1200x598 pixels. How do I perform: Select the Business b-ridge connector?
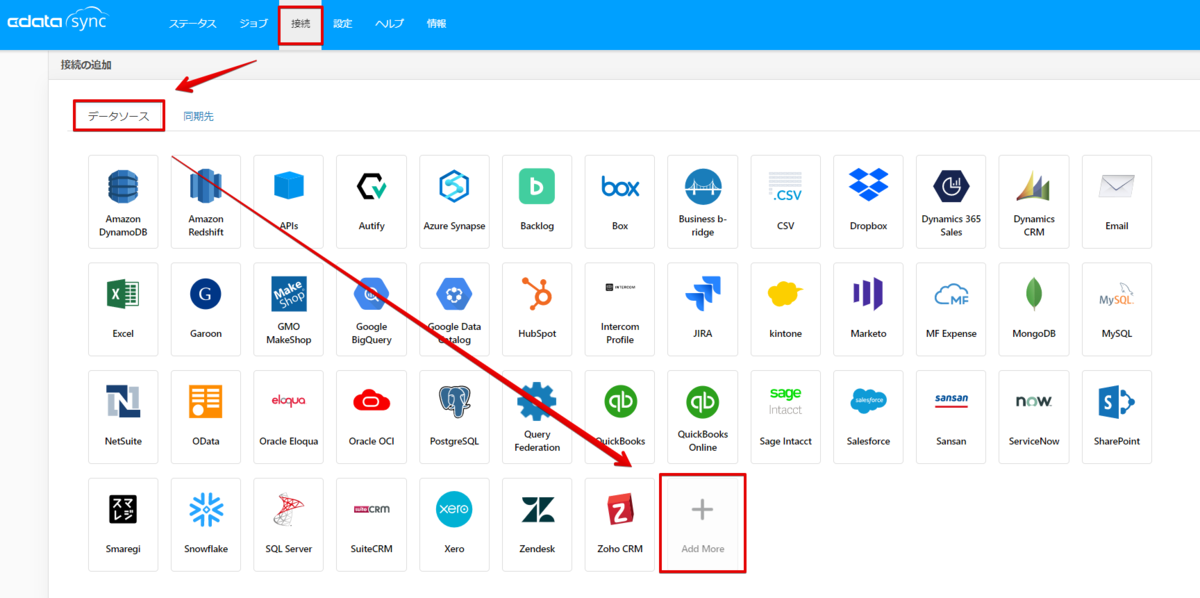(703, 202)
